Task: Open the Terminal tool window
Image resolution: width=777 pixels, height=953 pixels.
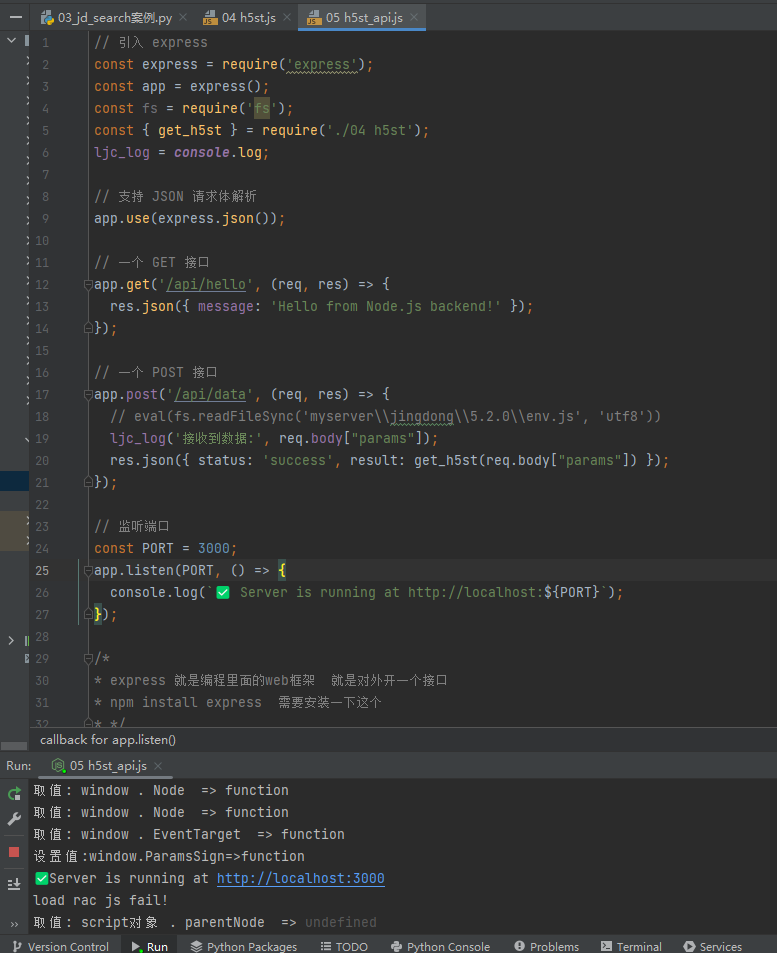Action: pos(631,946)
